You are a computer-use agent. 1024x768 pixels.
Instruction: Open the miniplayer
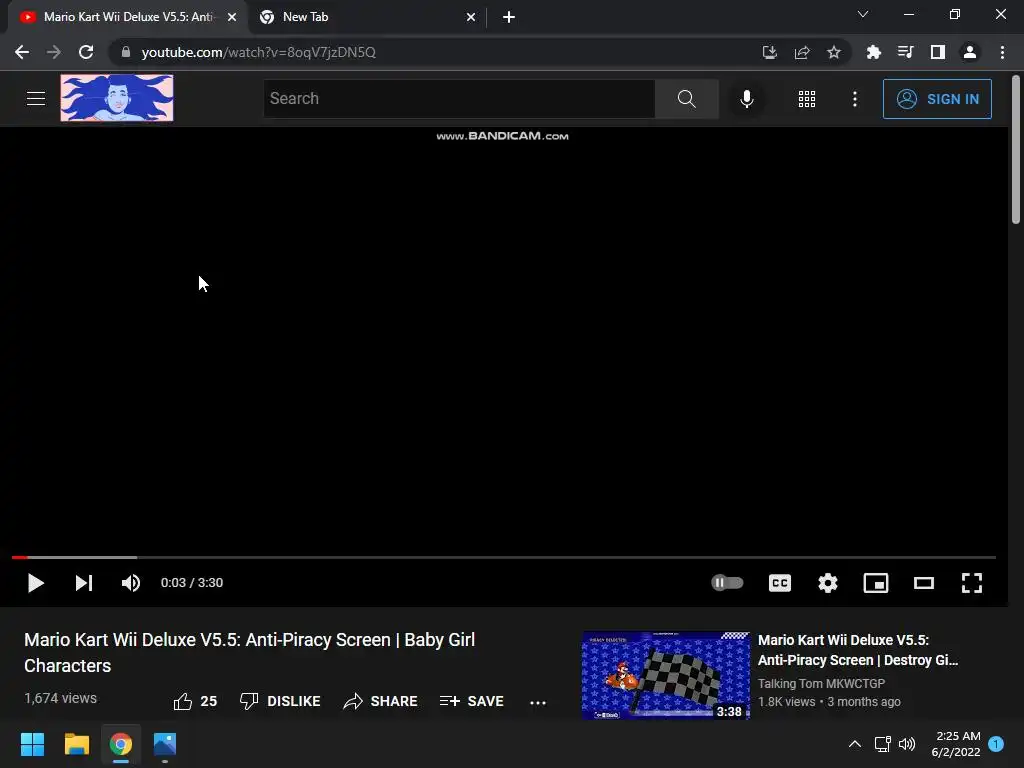pyautogui.click(x=876, y=583)
